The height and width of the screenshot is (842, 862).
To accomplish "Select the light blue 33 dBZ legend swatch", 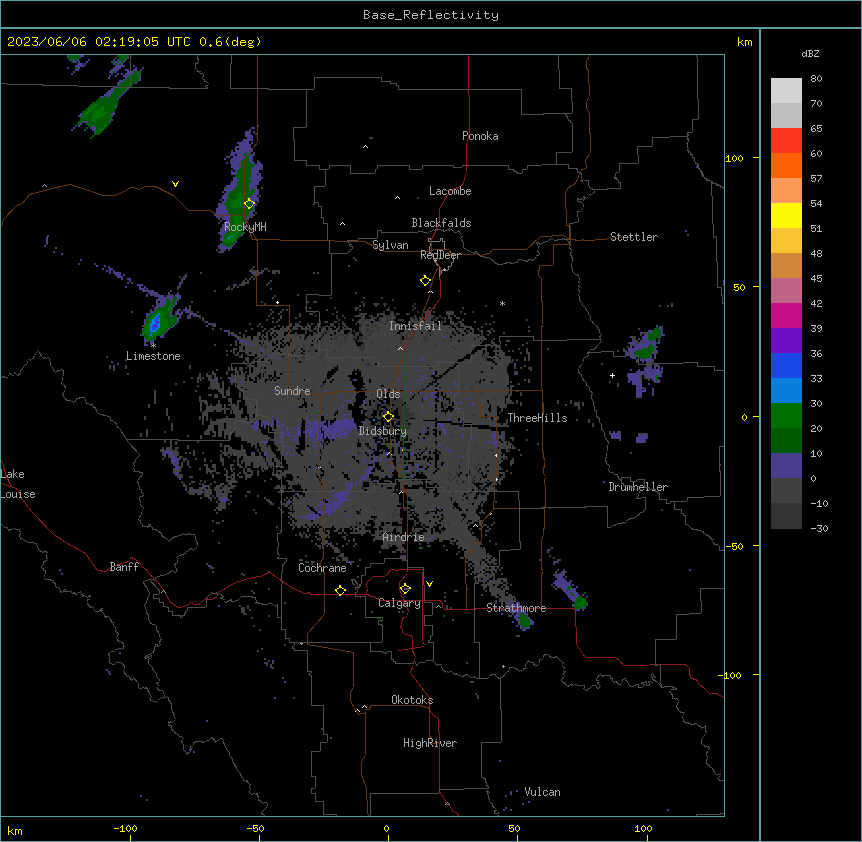I will click(786, 390).
